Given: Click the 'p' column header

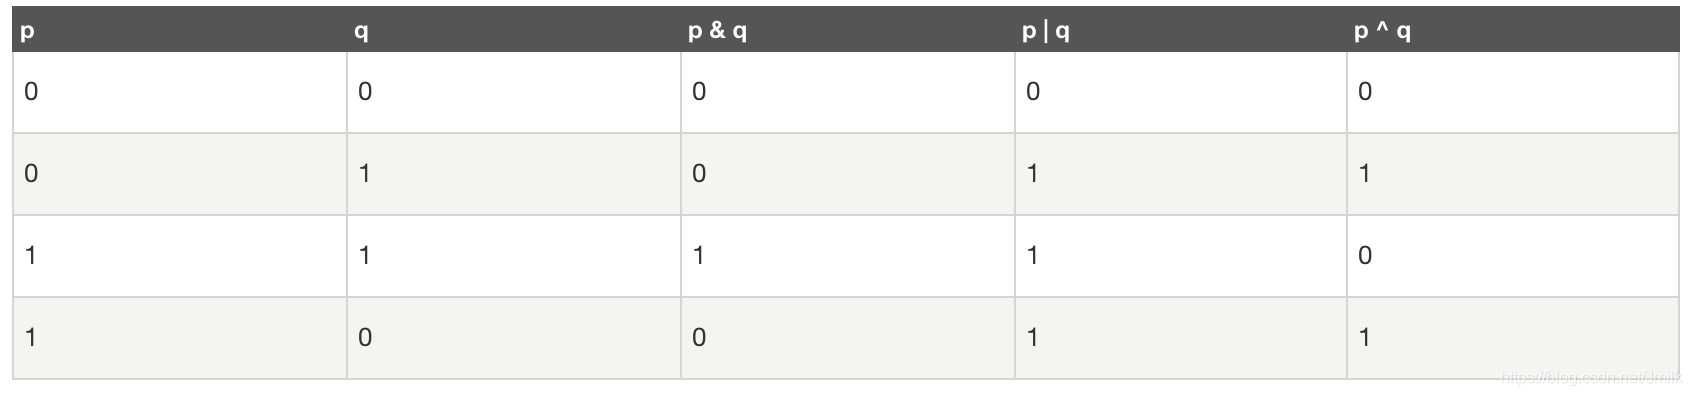Looking at the screenshot, I should point(27,31).
